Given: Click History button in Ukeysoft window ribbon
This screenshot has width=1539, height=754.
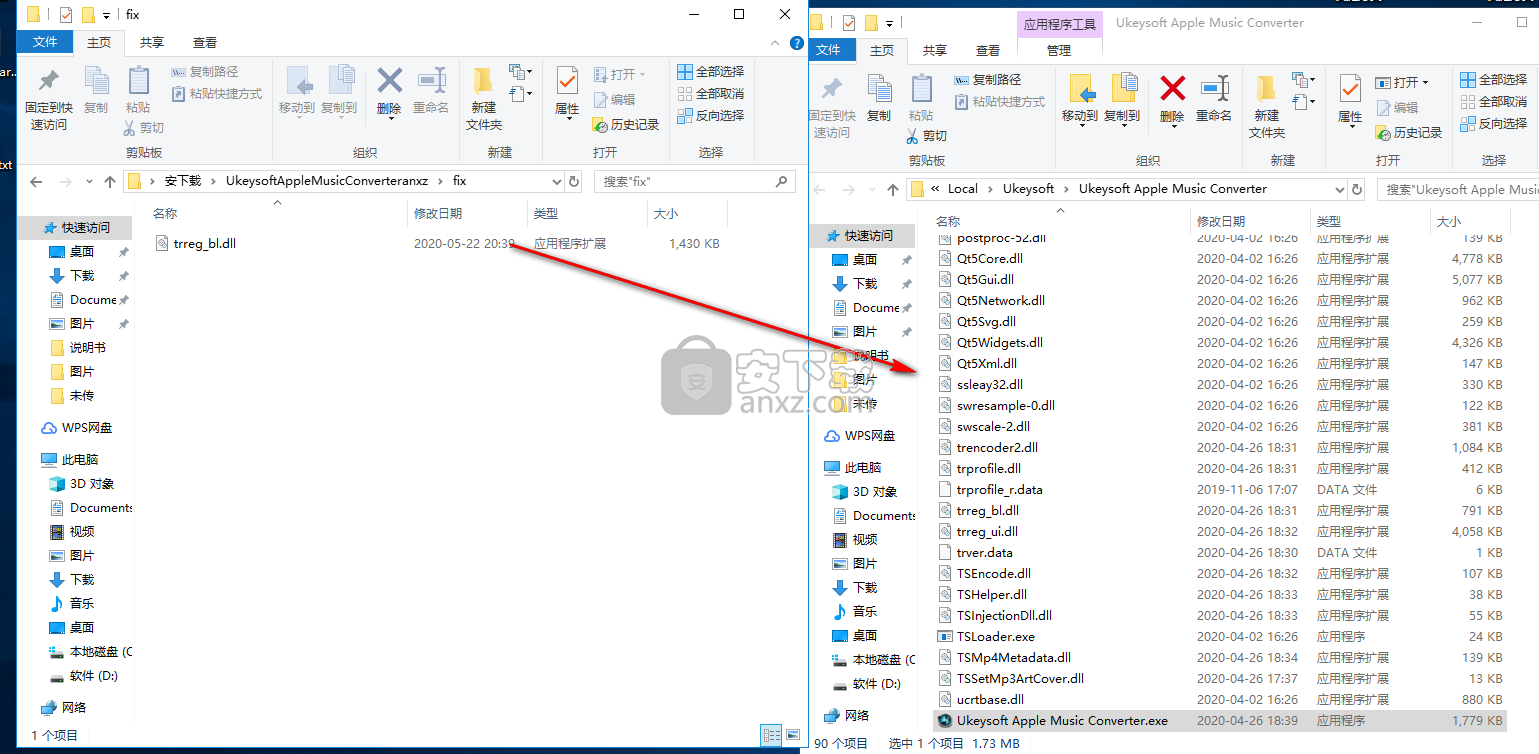Looking at the screenshot, I should pyautogui.click(x=1409, y=133).
